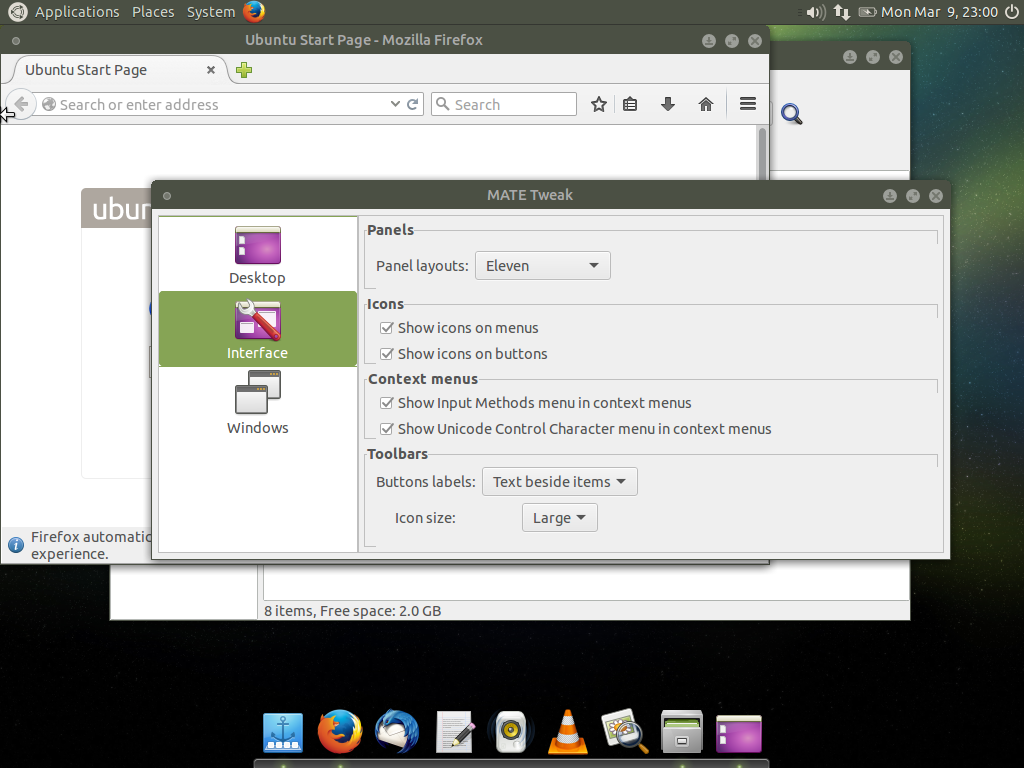The height and width of the screenshot is (768, 1024).
Task: Launch Thunderbird mail from the dock
Action: 397,731
